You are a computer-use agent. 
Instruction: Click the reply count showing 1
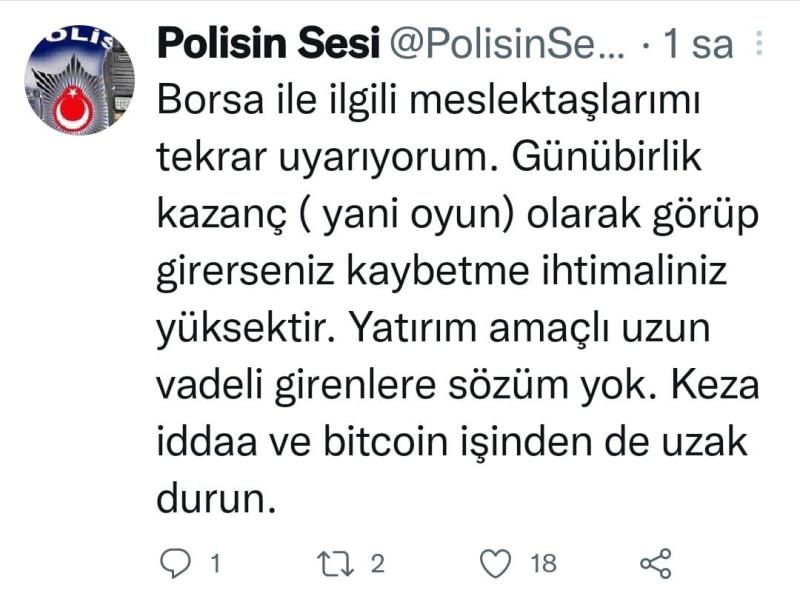(213, 564)
